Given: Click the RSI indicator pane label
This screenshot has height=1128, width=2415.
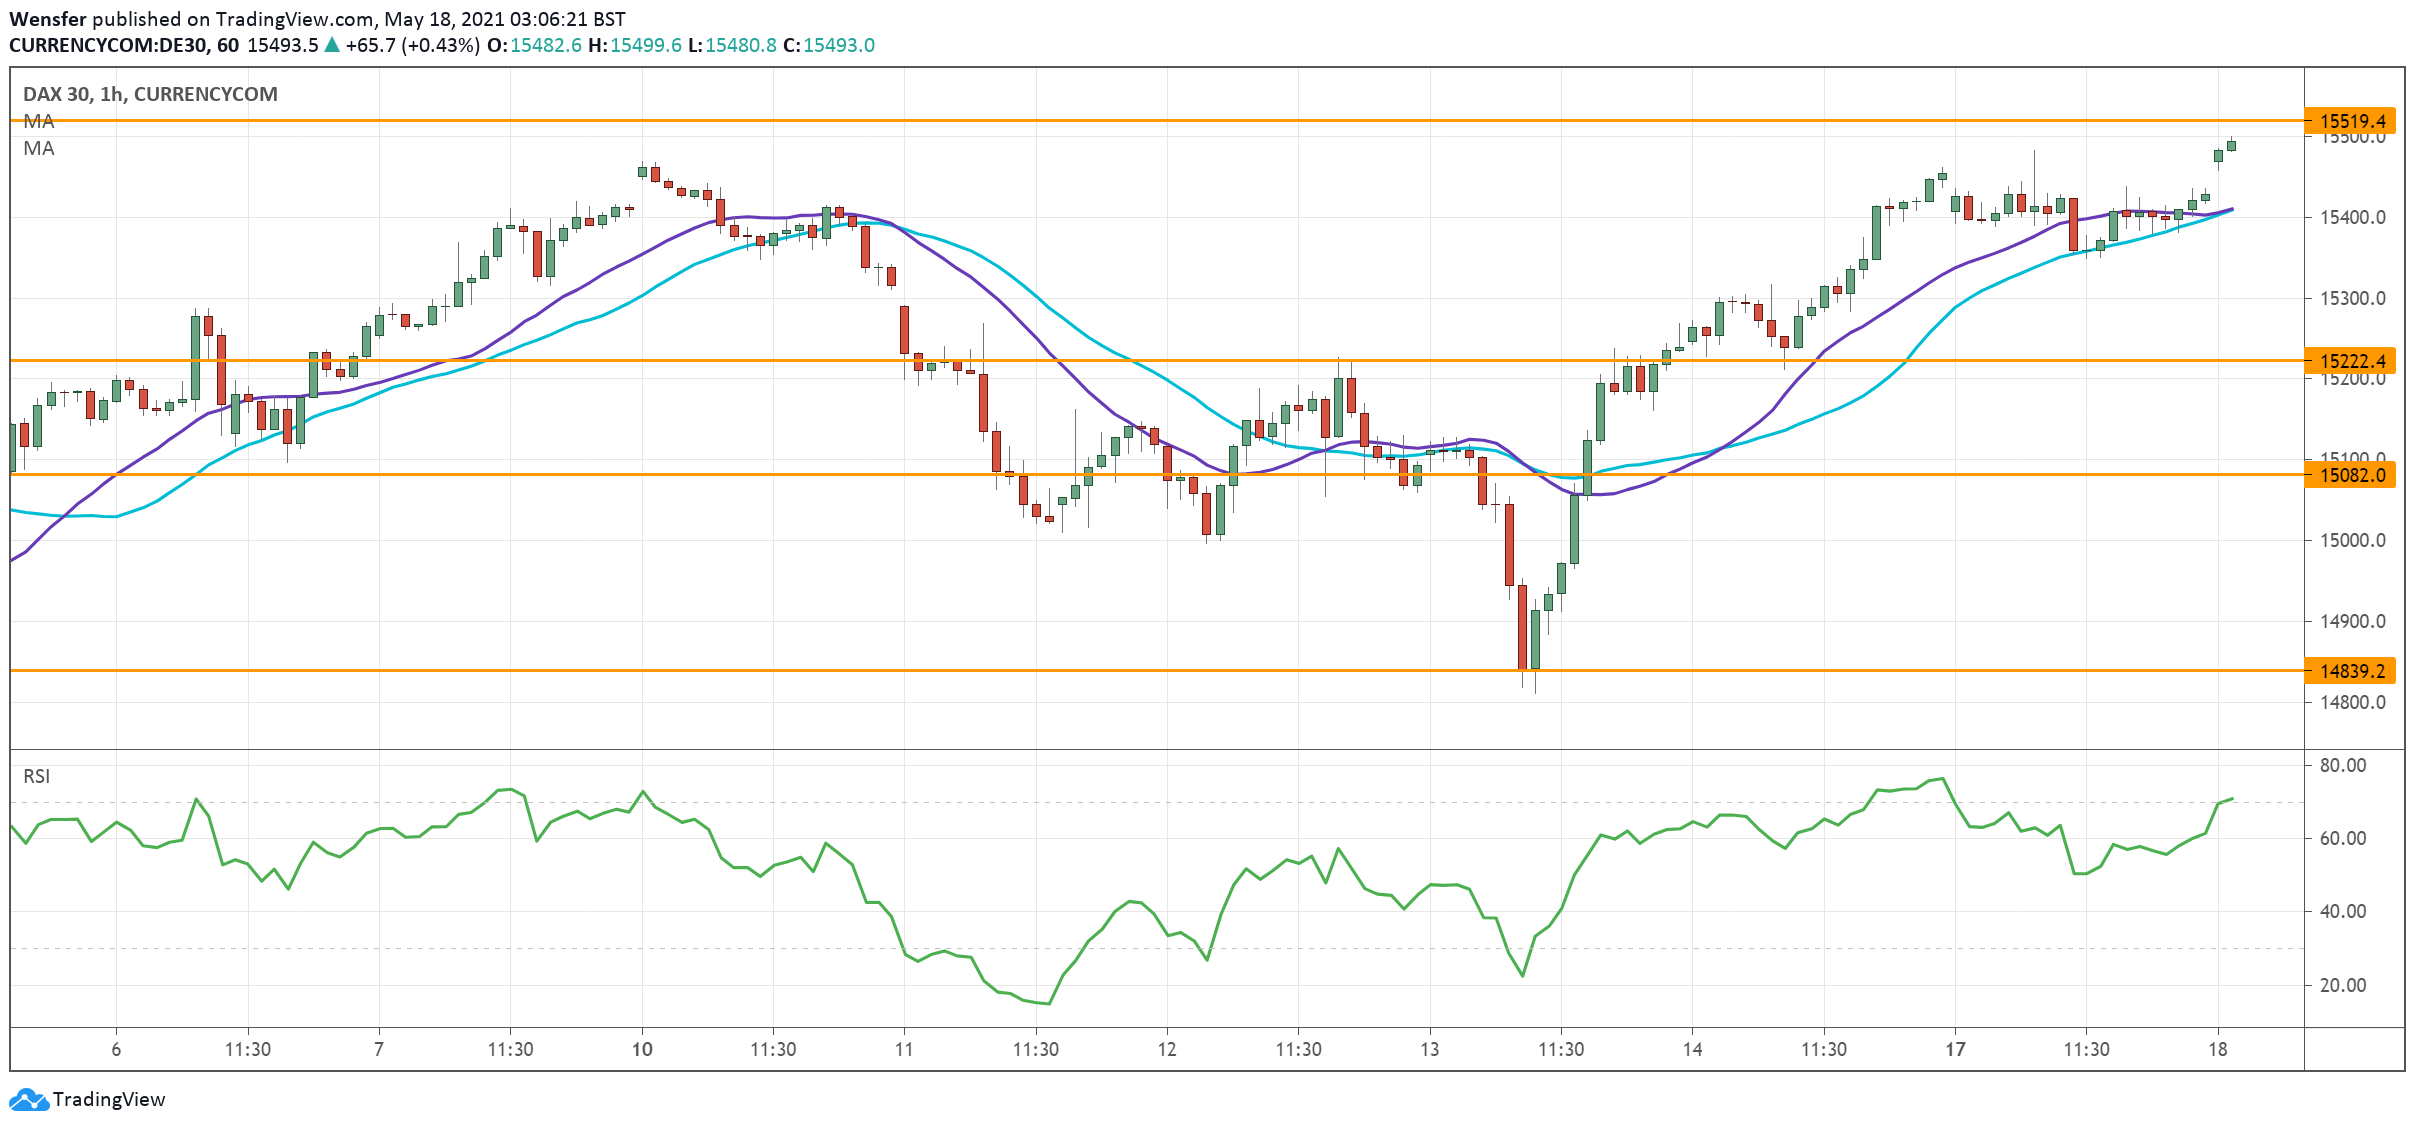Looking at the screenshot, I should coord(36,776).
